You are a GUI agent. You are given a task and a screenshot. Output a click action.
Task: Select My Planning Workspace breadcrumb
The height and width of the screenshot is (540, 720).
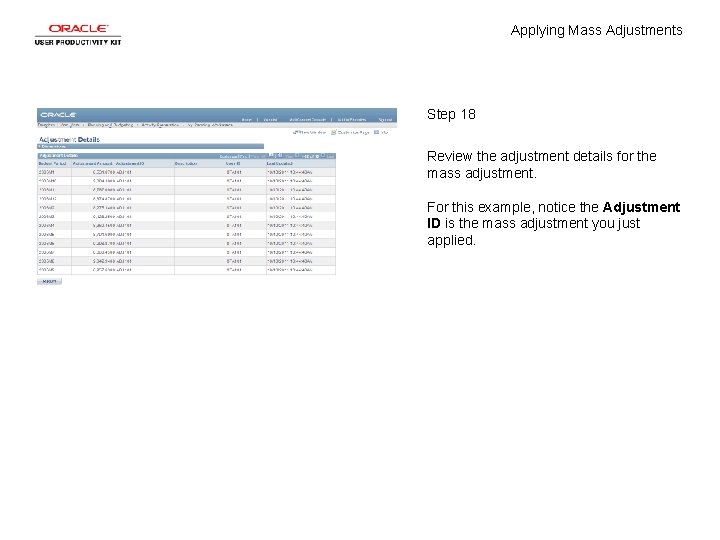[x=210, y=125]
